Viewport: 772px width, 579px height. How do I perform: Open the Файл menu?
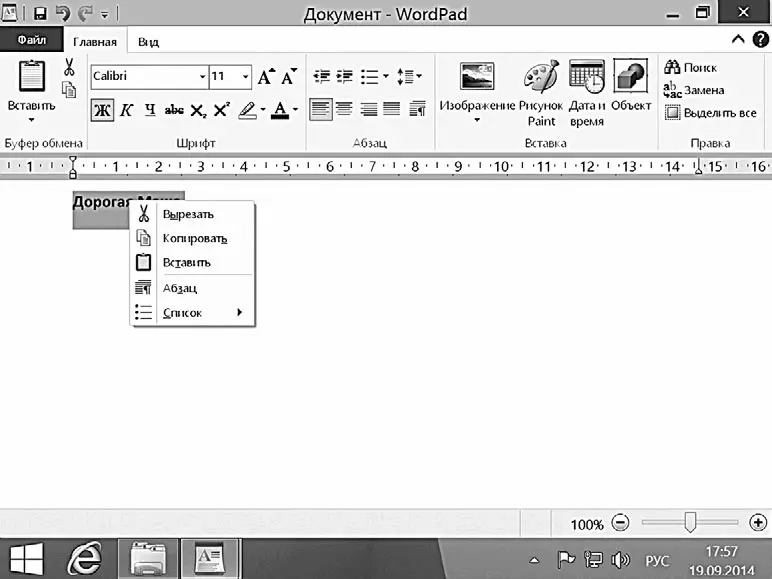[x=32, y=40]
